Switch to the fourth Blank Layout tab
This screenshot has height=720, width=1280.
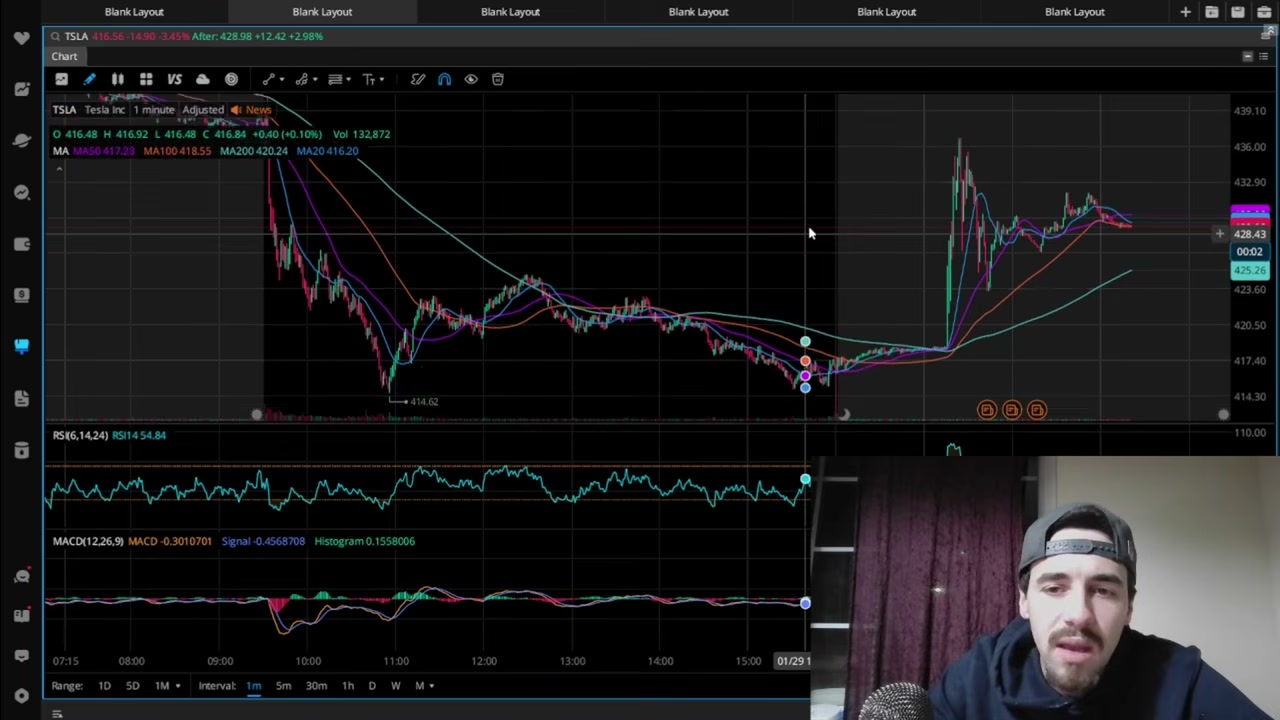pos(698,12)
